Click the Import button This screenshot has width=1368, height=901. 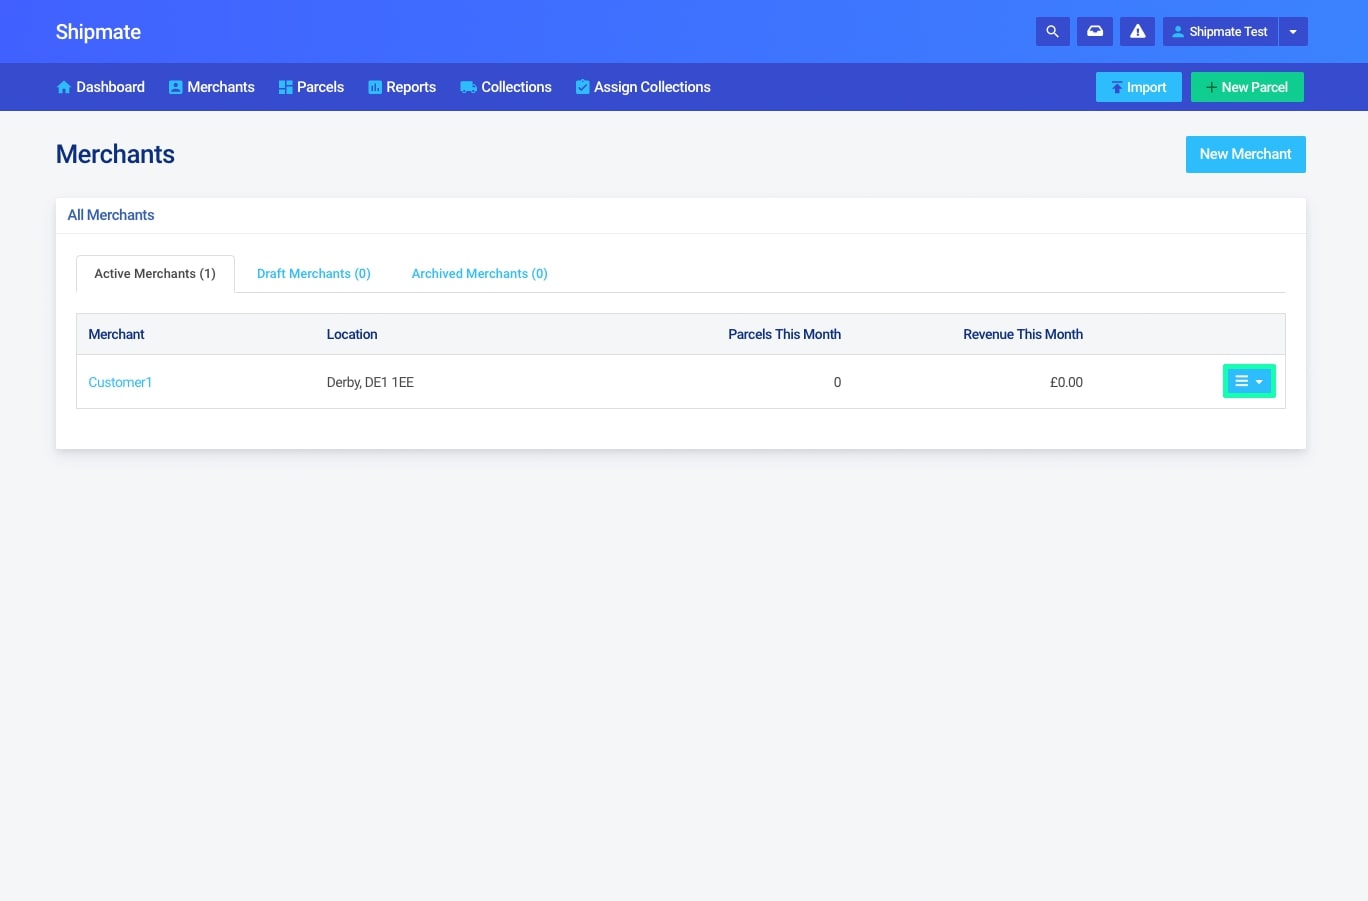pos(1139,87)
